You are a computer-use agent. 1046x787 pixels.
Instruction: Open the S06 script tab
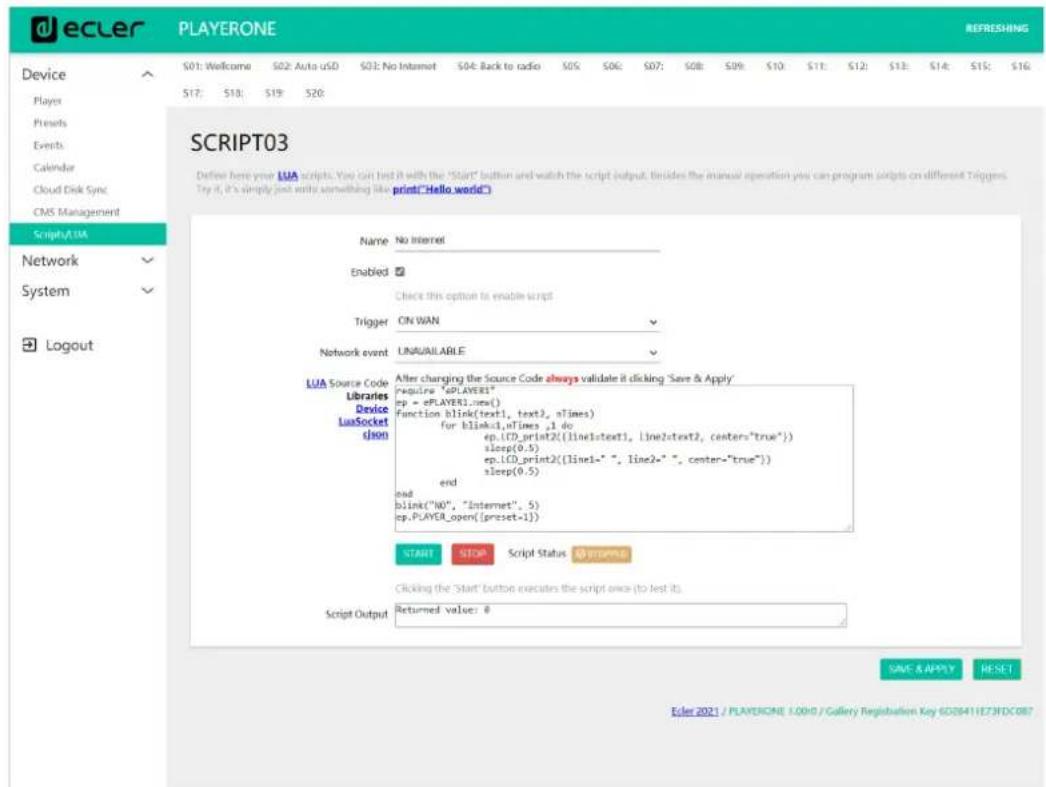[x=612, y=66]
